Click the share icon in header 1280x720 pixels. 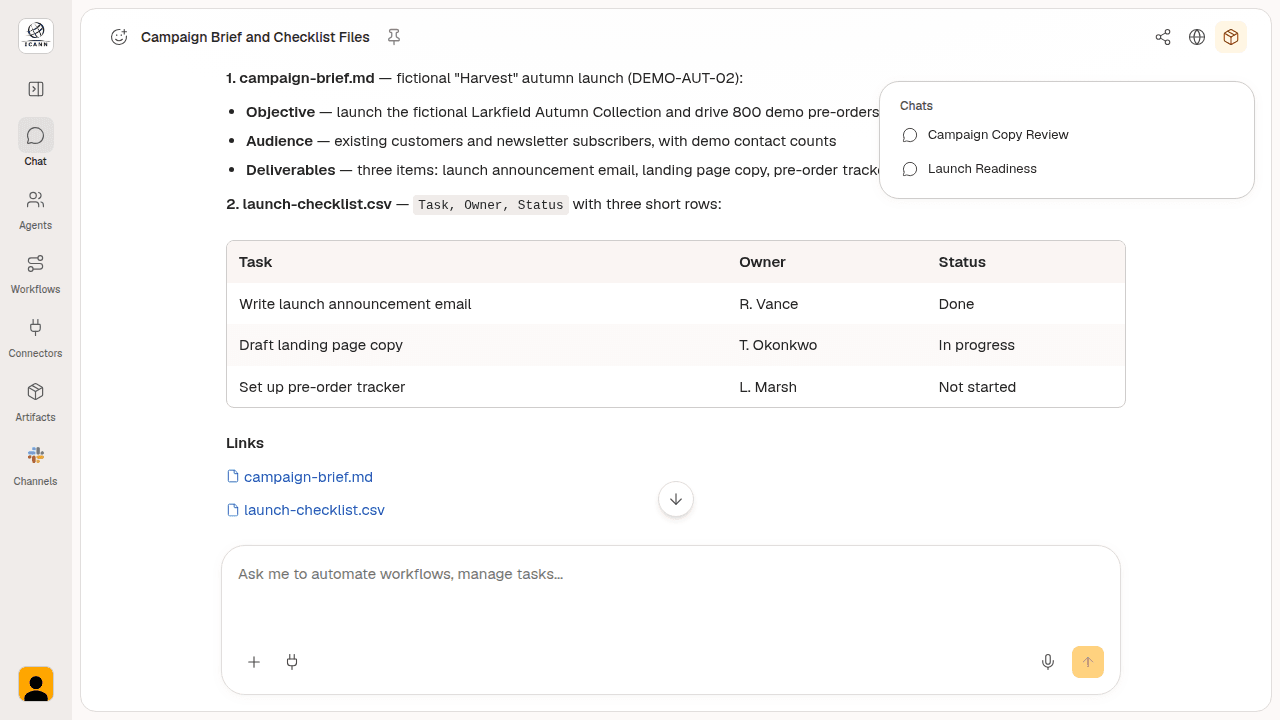click(1163, 37)
